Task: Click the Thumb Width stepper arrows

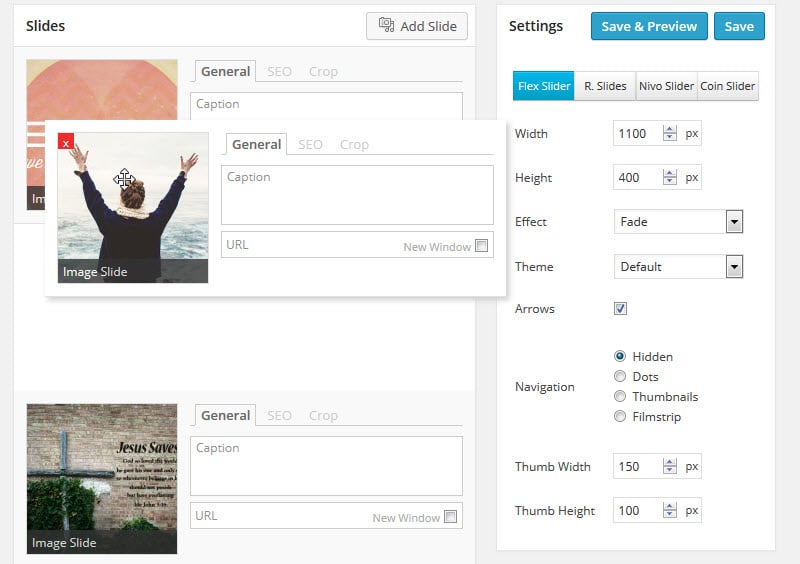Action: (x=669, y=467)
